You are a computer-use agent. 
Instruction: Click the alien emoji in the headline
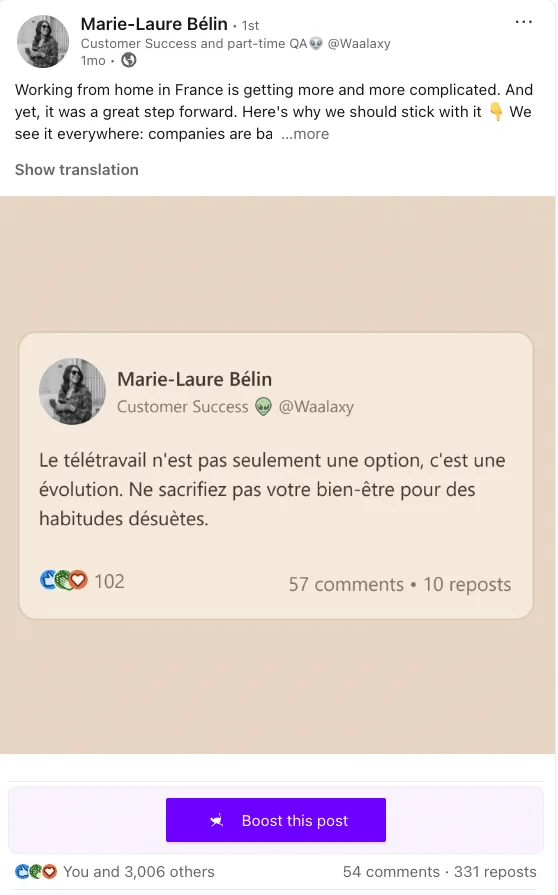[x=316, y=43]
